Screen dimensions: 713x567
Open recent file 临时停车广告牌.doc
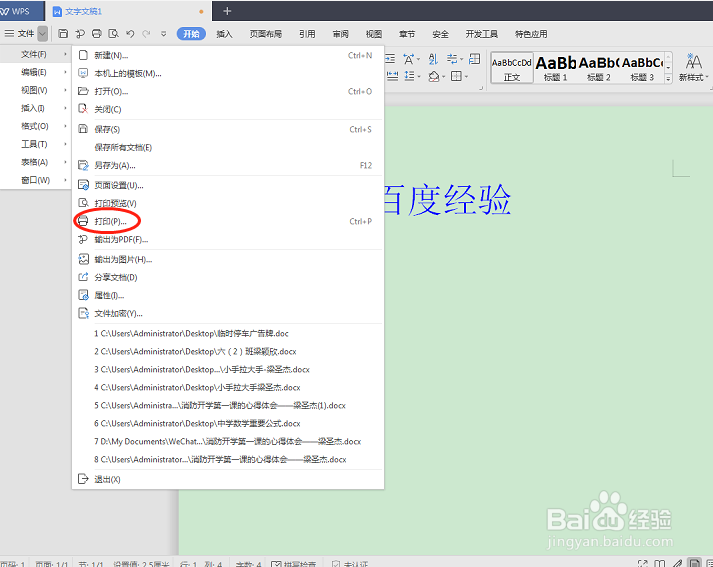coord(227,333)
